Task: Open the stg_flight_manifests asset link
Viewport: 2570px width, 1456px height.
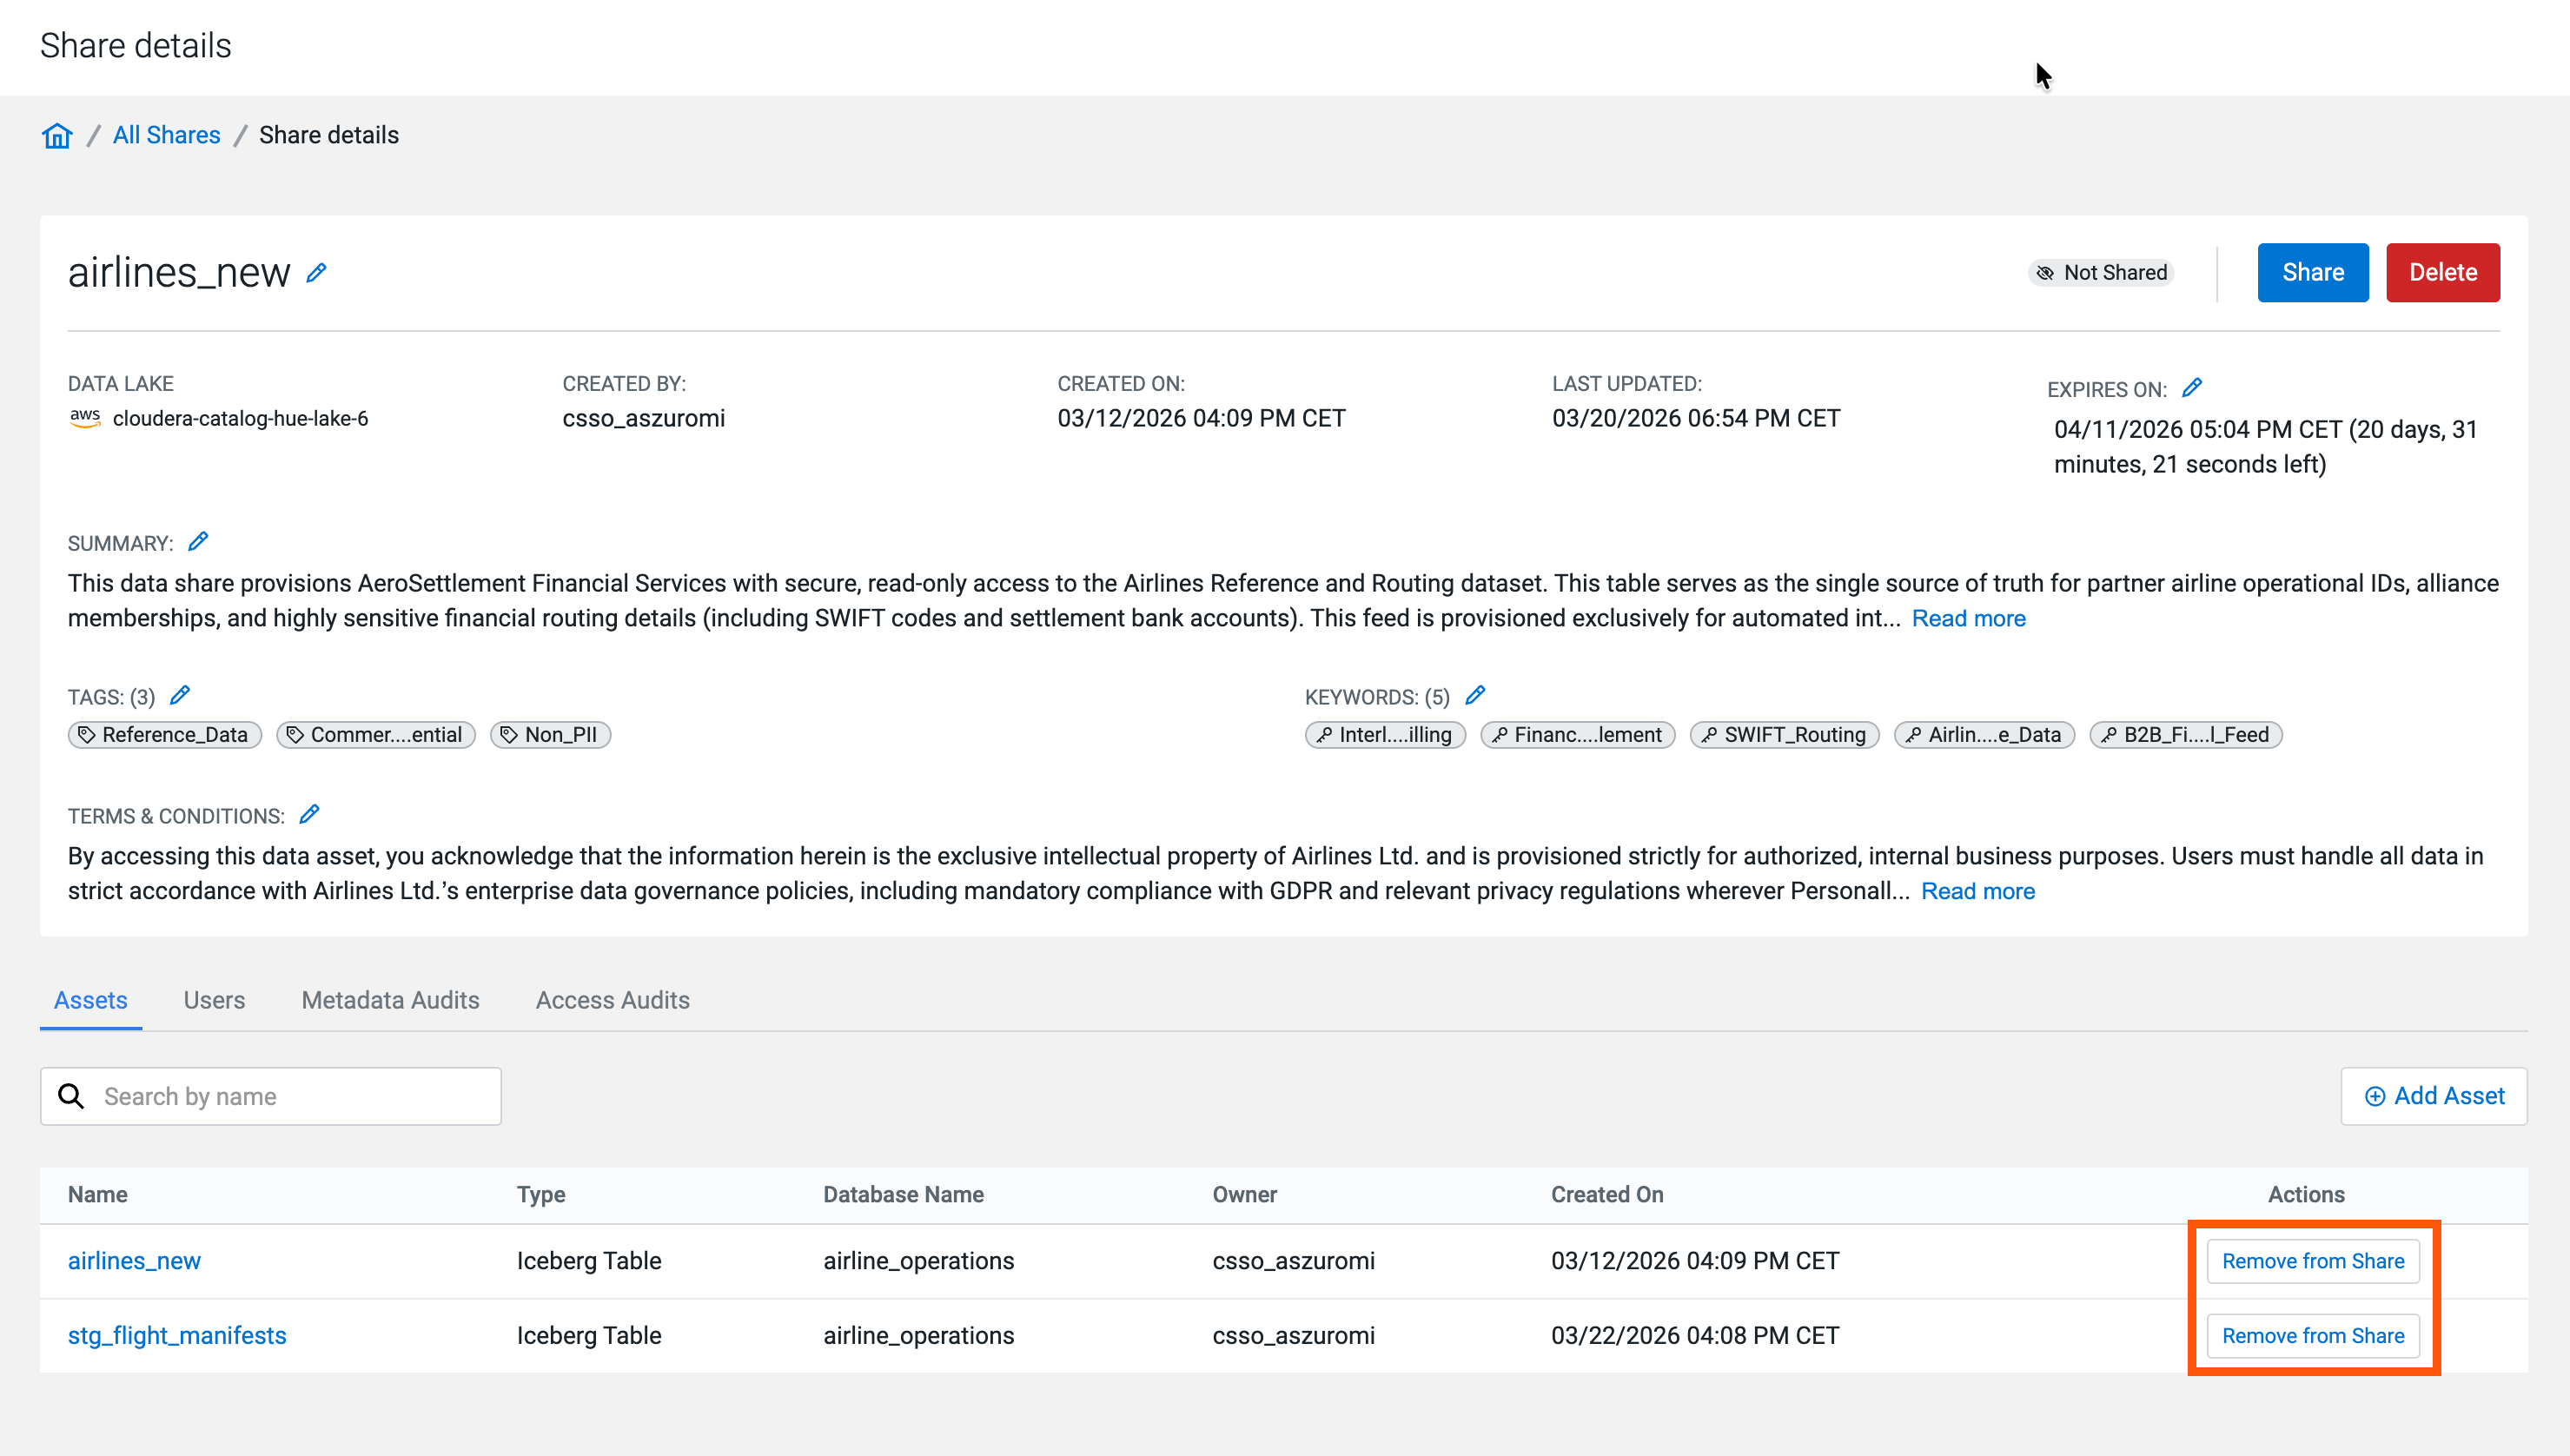Action: tap(177, 1336)
